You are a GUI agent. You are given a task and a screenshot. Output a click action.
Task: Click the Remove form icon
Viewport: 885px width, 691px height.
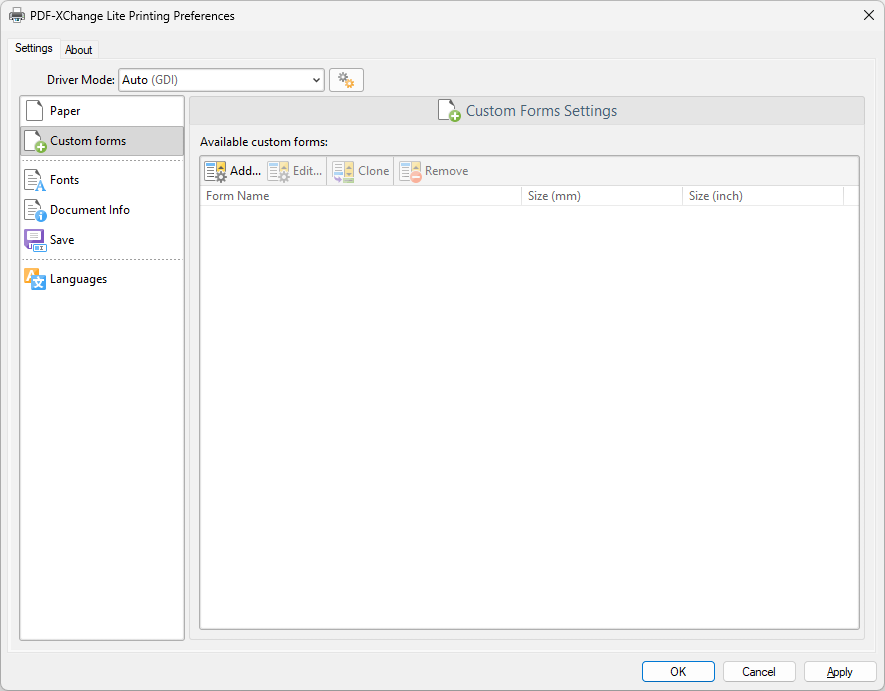(x=409, y=170)
